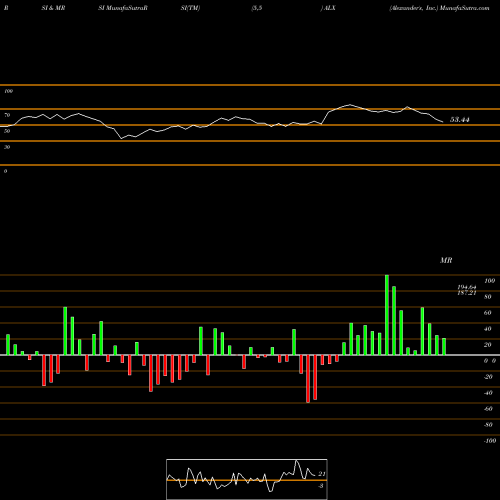Click the MR axis label -100
This screenshot has height=500, width=500.
pyautogui.click(x=490, y=441)
